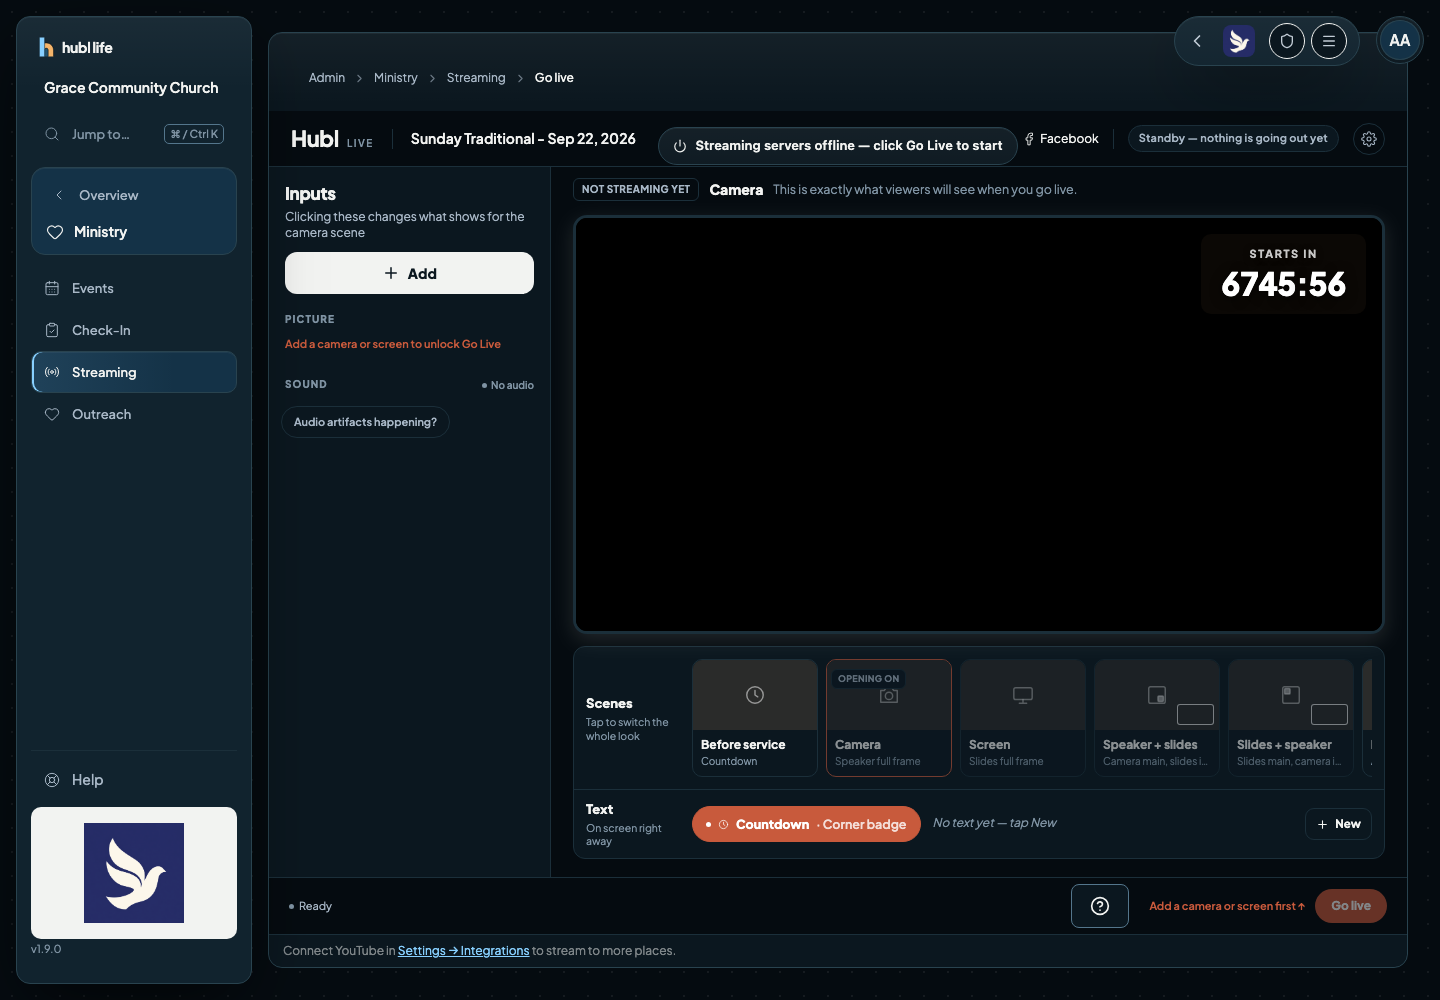The height and width of the screenshot is (1000, 1440).
Task: Click the Ready status text
Action: pyautogui.click(x=315, y=906)
